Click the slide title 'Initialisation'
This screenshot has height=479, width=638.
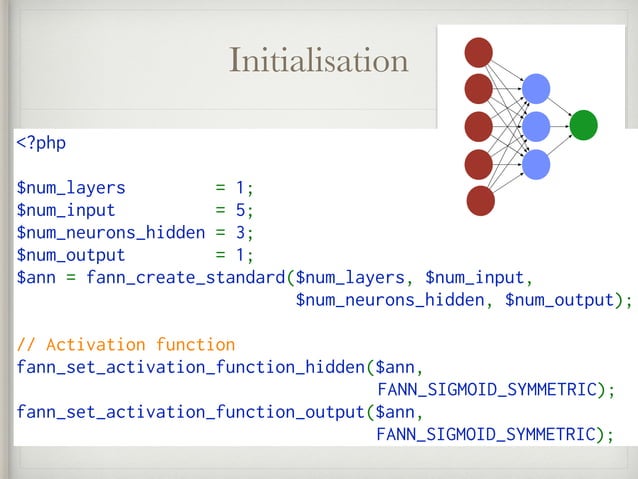point(319,60)
